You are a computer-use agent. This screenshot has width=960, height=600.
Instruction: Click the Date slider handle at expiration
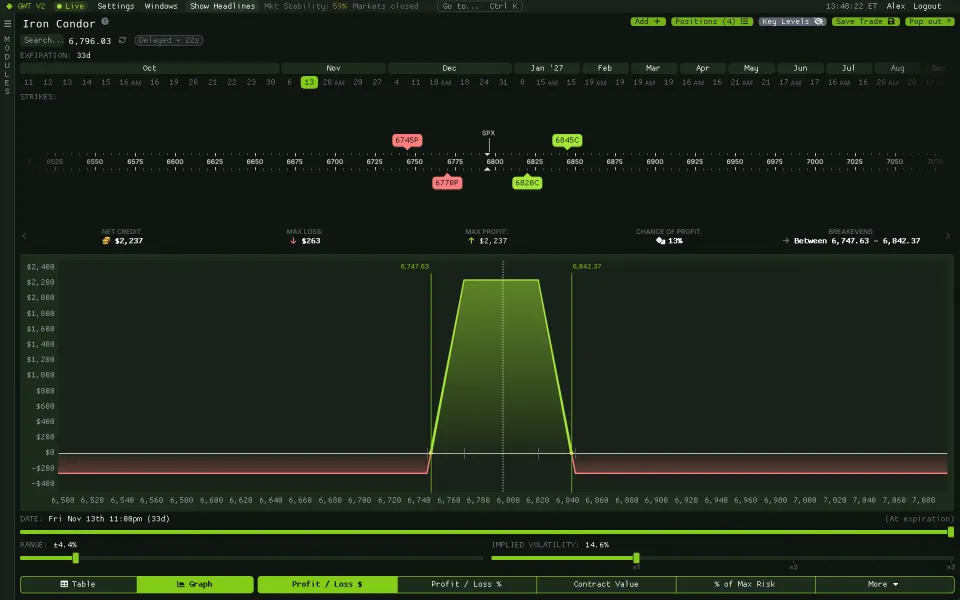(951, 532)
